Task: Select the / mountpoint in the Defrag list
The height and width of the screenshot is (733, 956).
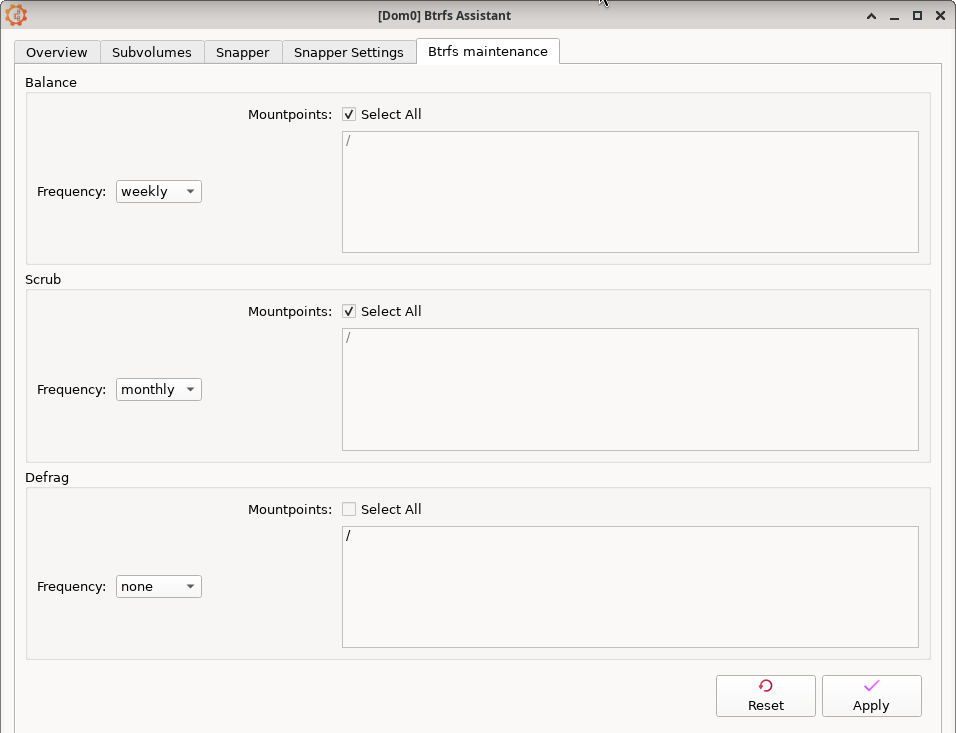Action: click(x=349, y=536)
